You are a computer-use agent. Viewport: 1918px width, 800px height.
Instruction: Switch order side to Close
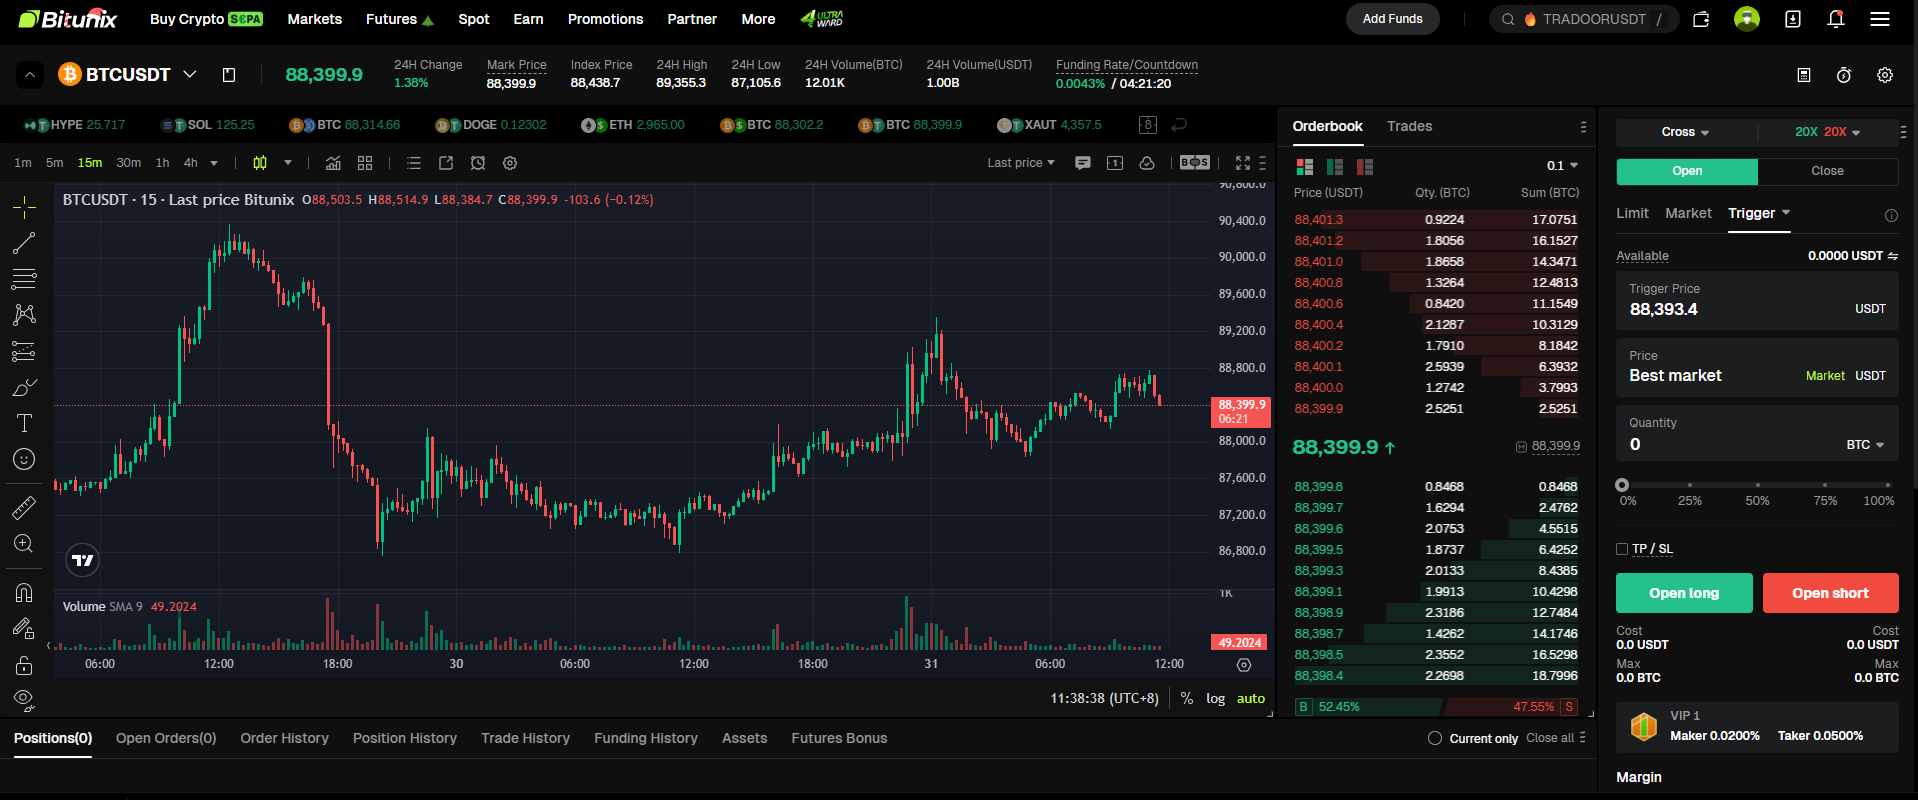point(1828,171)
